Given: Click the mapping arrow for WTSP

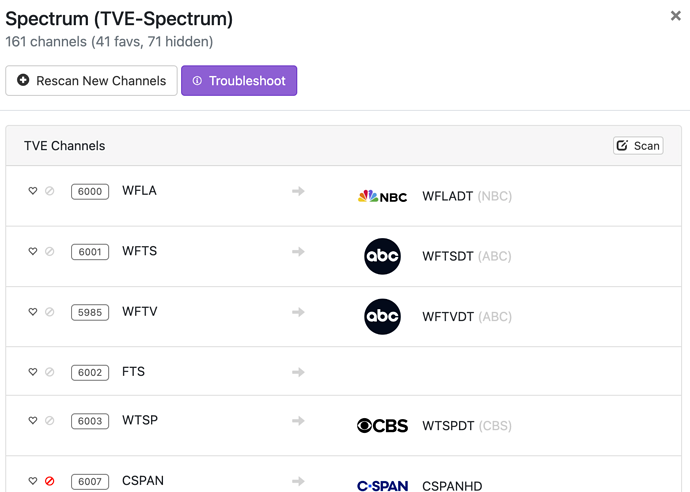Looking at the screenshot, I should [298, 421].
